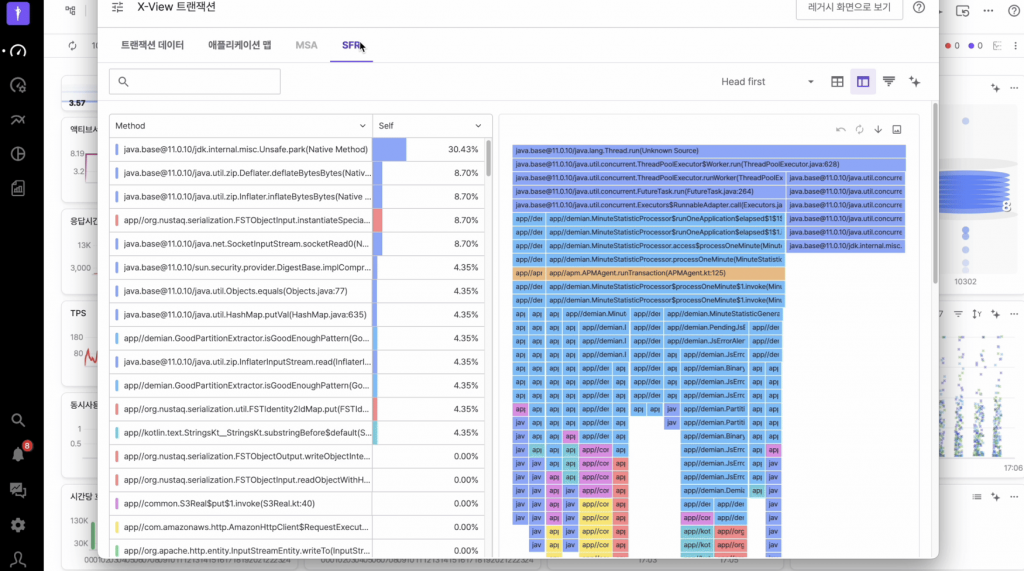Export flame graph as image
Viewport: 1024px width, 571px height.
point(897,129)
